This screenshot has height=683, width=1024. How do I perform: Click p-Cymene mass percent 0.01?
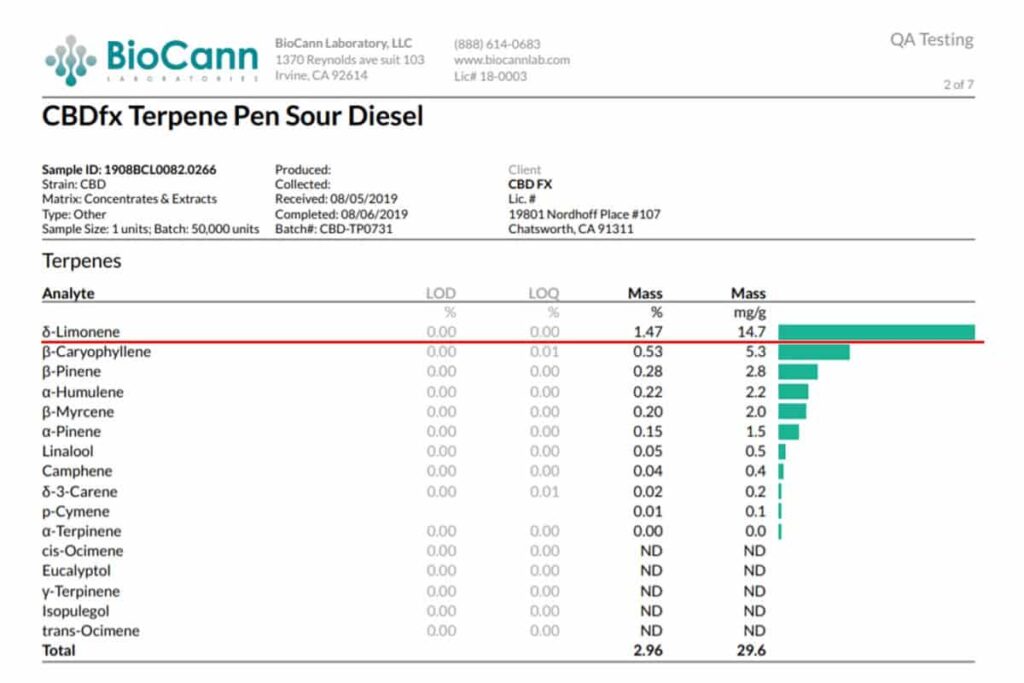(x=648, y=511)
